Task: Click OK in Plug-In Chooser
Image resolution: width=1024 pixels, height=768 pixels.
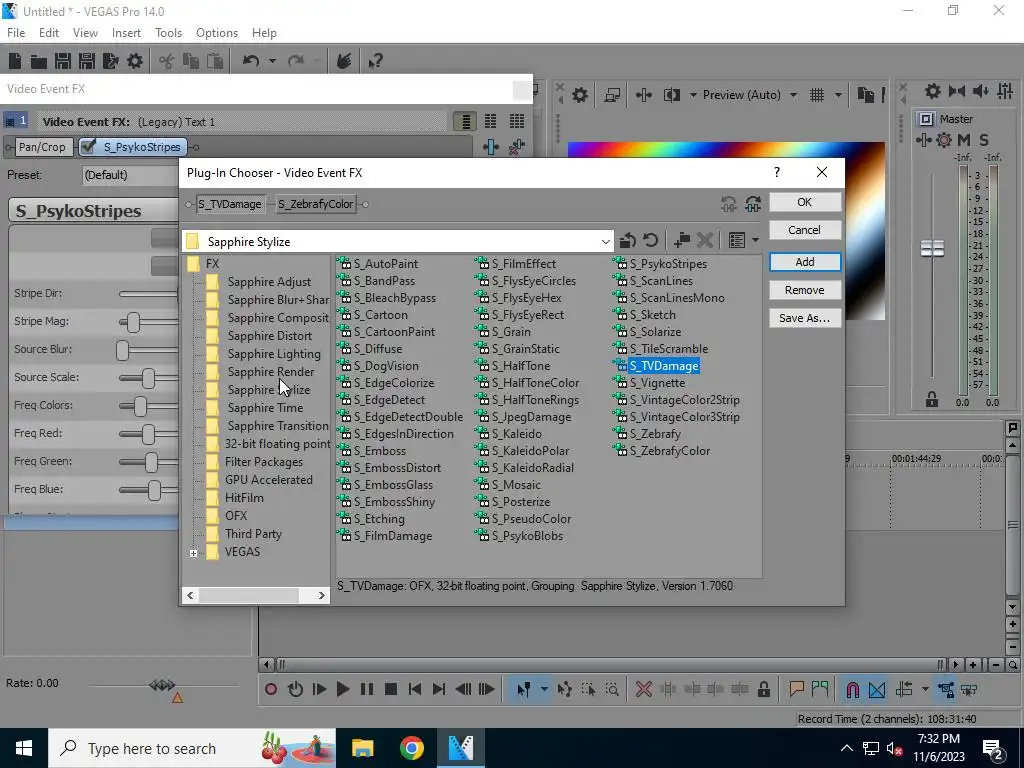Action: coord(805,202)
